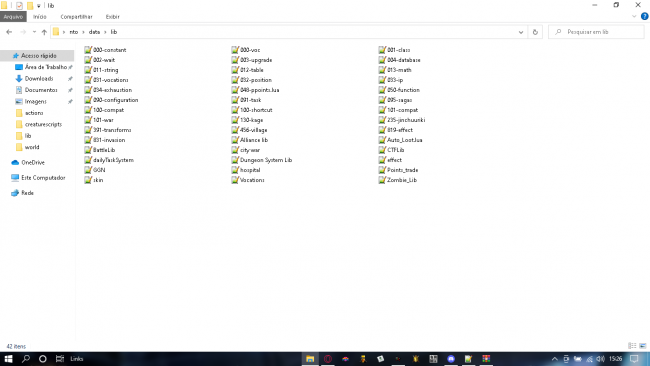Navigate to data in the breadcrumb path
The image size is (650, 366).
95,32
